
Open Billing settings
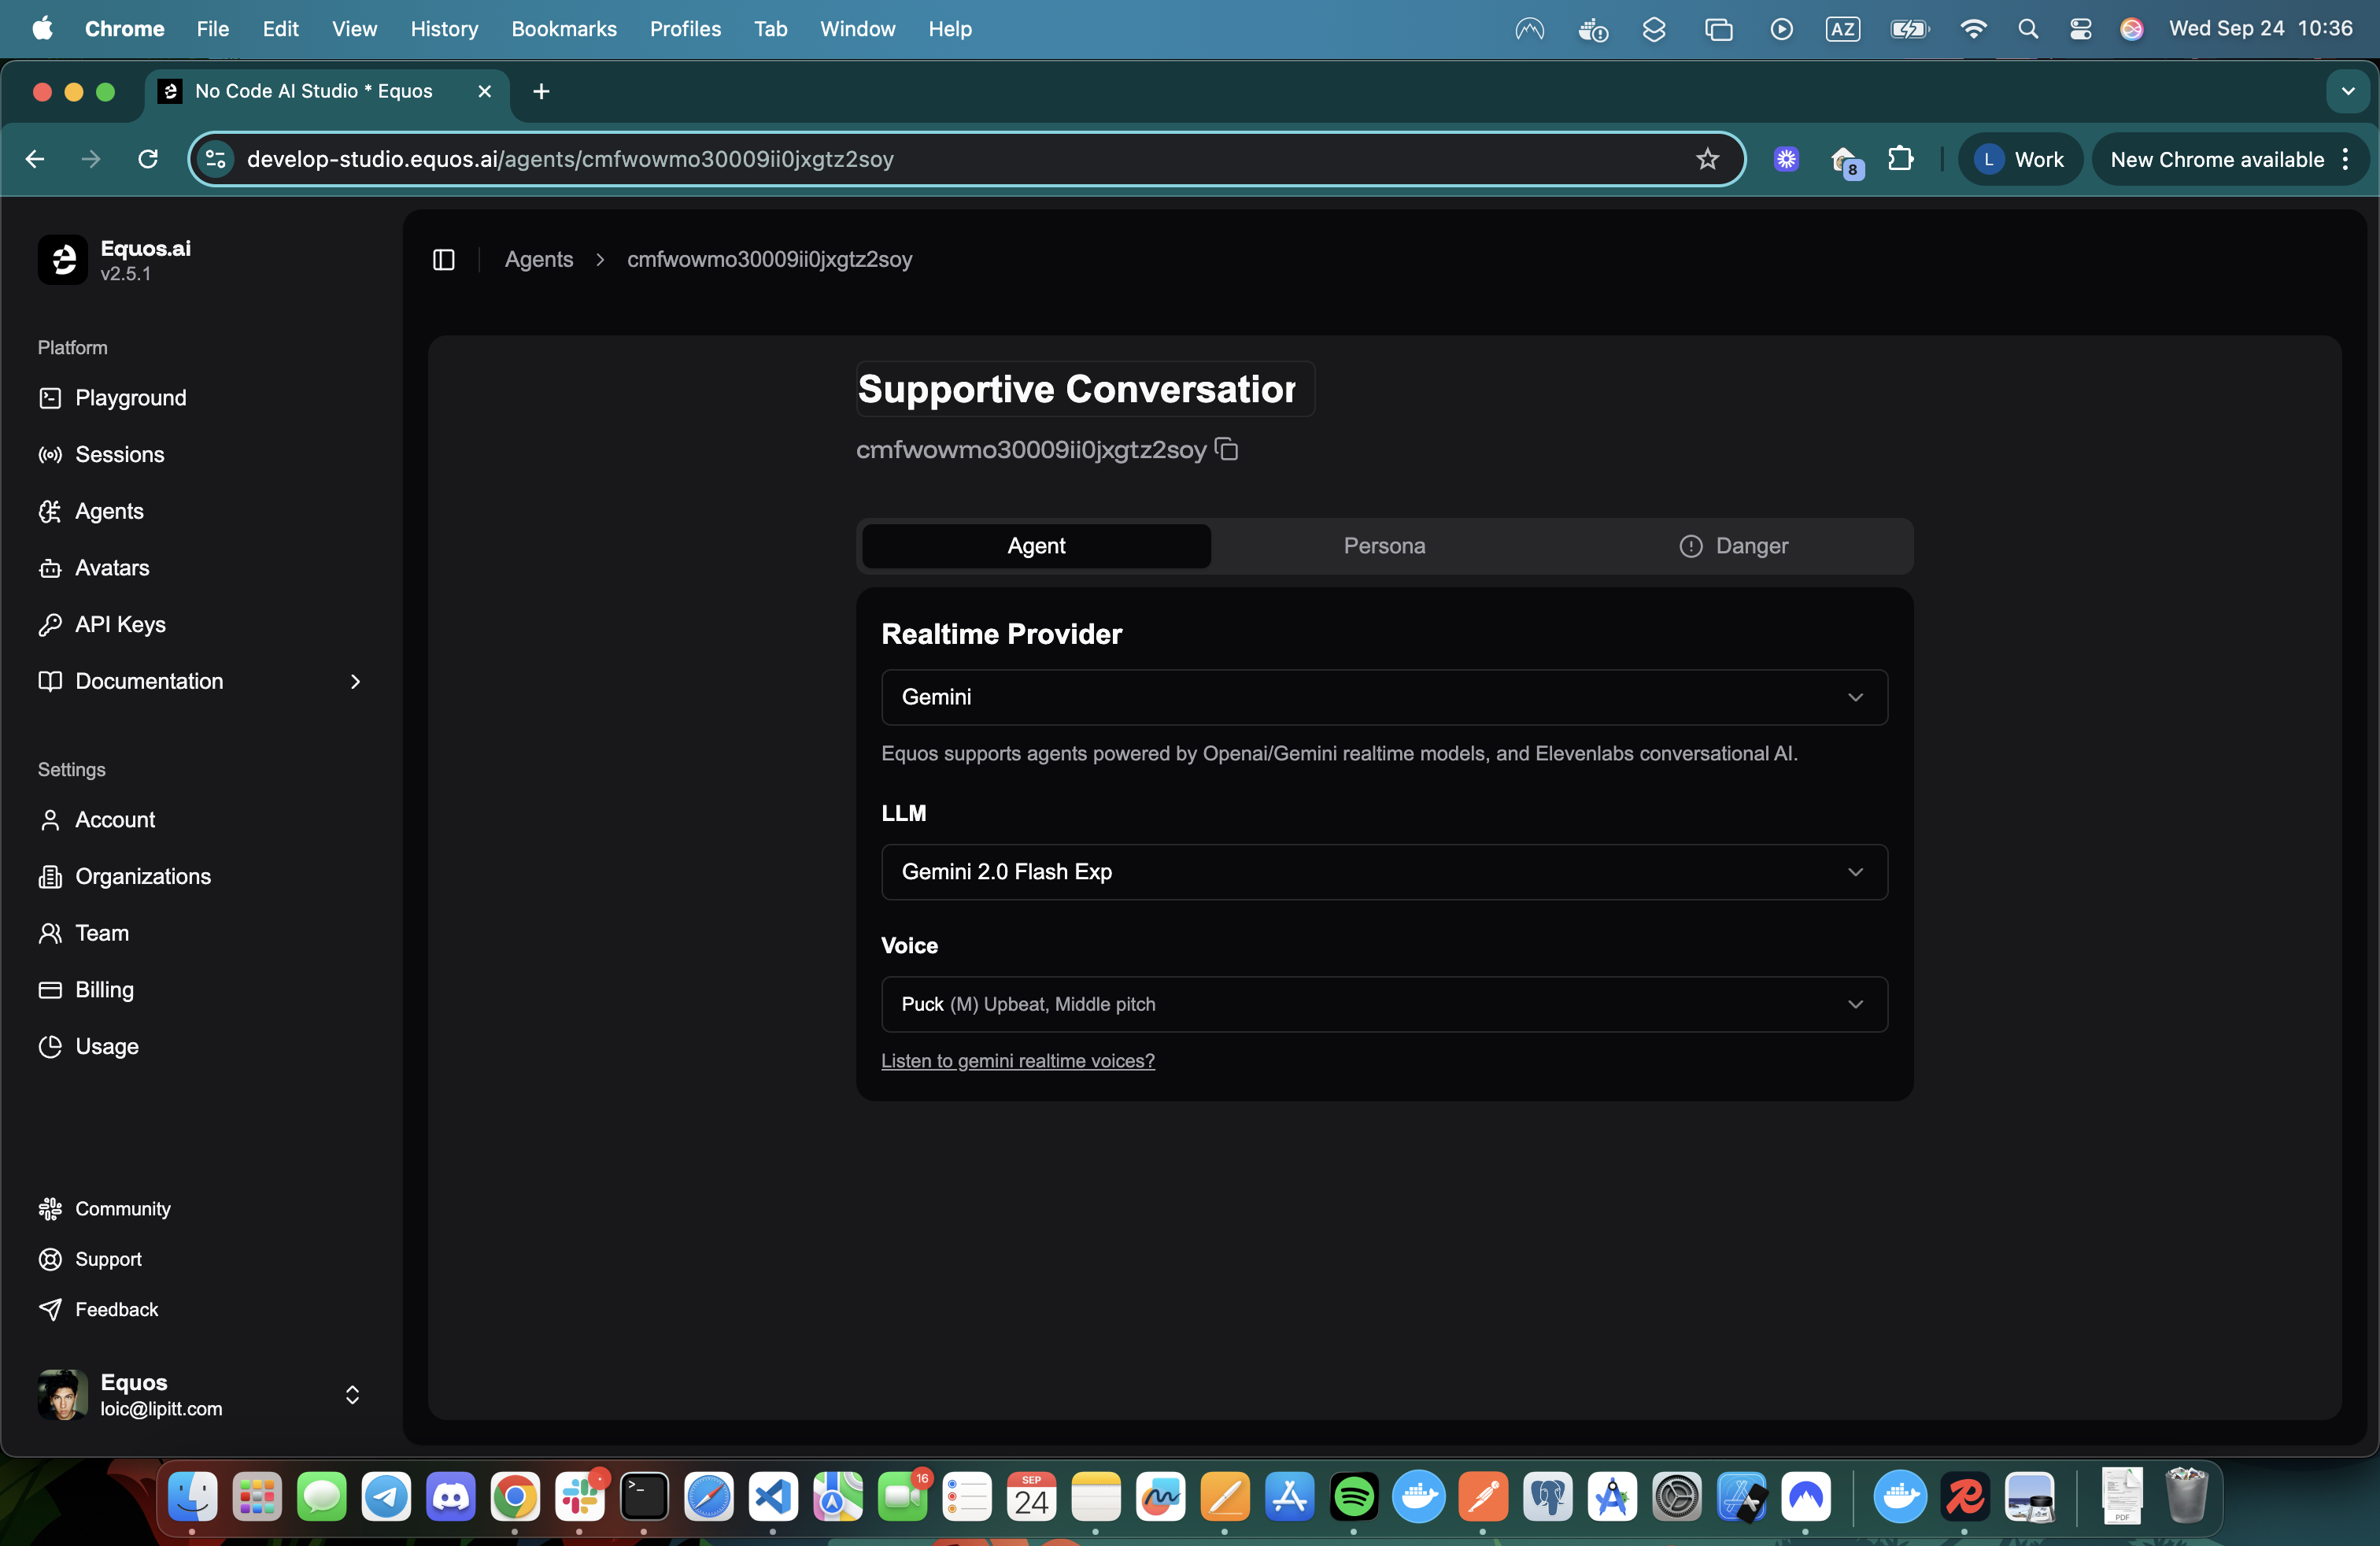(104, 989)
